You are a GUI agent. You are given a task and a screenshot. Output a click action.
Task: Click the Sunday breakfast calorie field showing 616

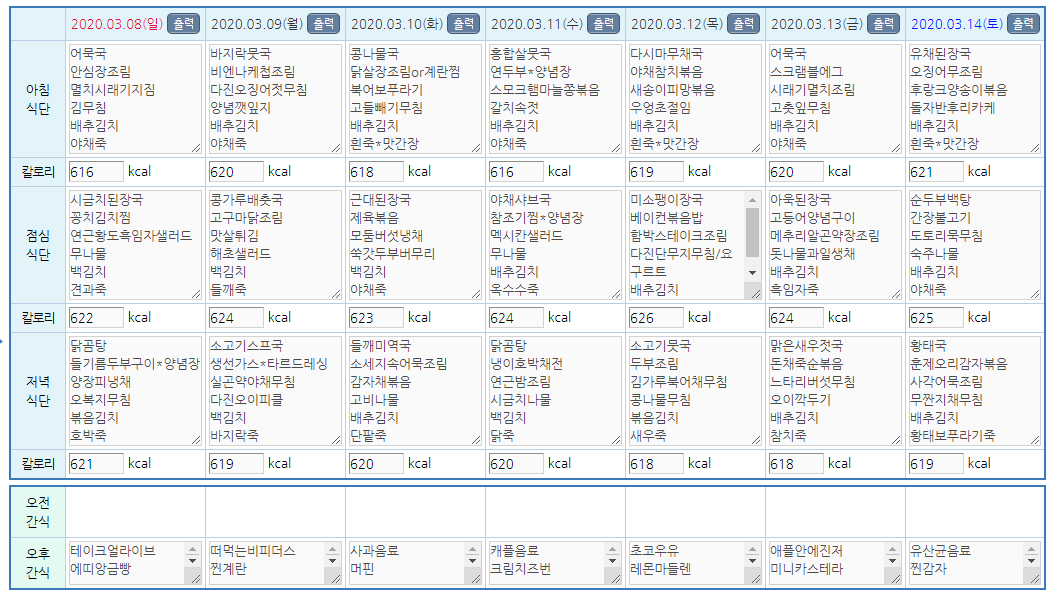(96, 172)
